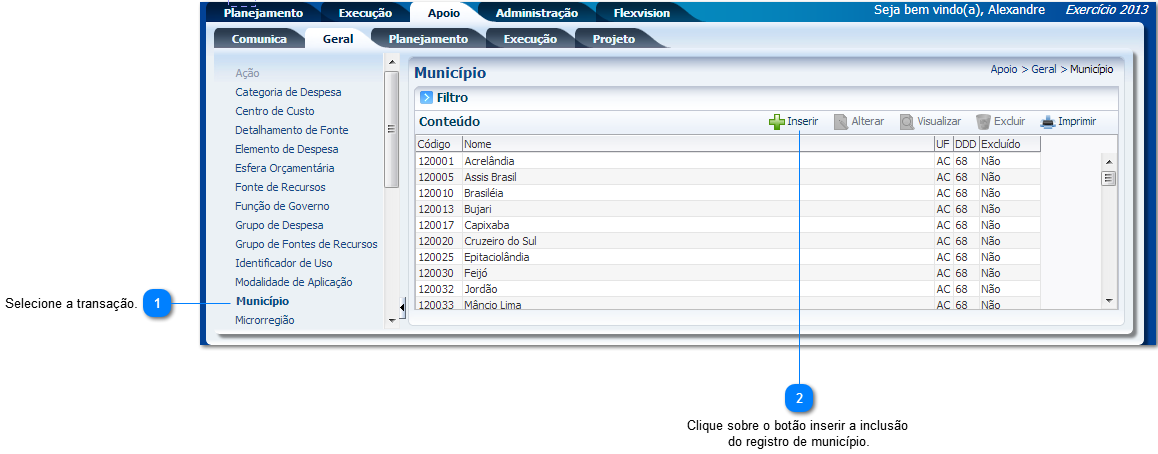This screenshot has height=454, width=1158.
Task: Open Centro de Custo in the sidebar
Action: (x=275, y=111)
